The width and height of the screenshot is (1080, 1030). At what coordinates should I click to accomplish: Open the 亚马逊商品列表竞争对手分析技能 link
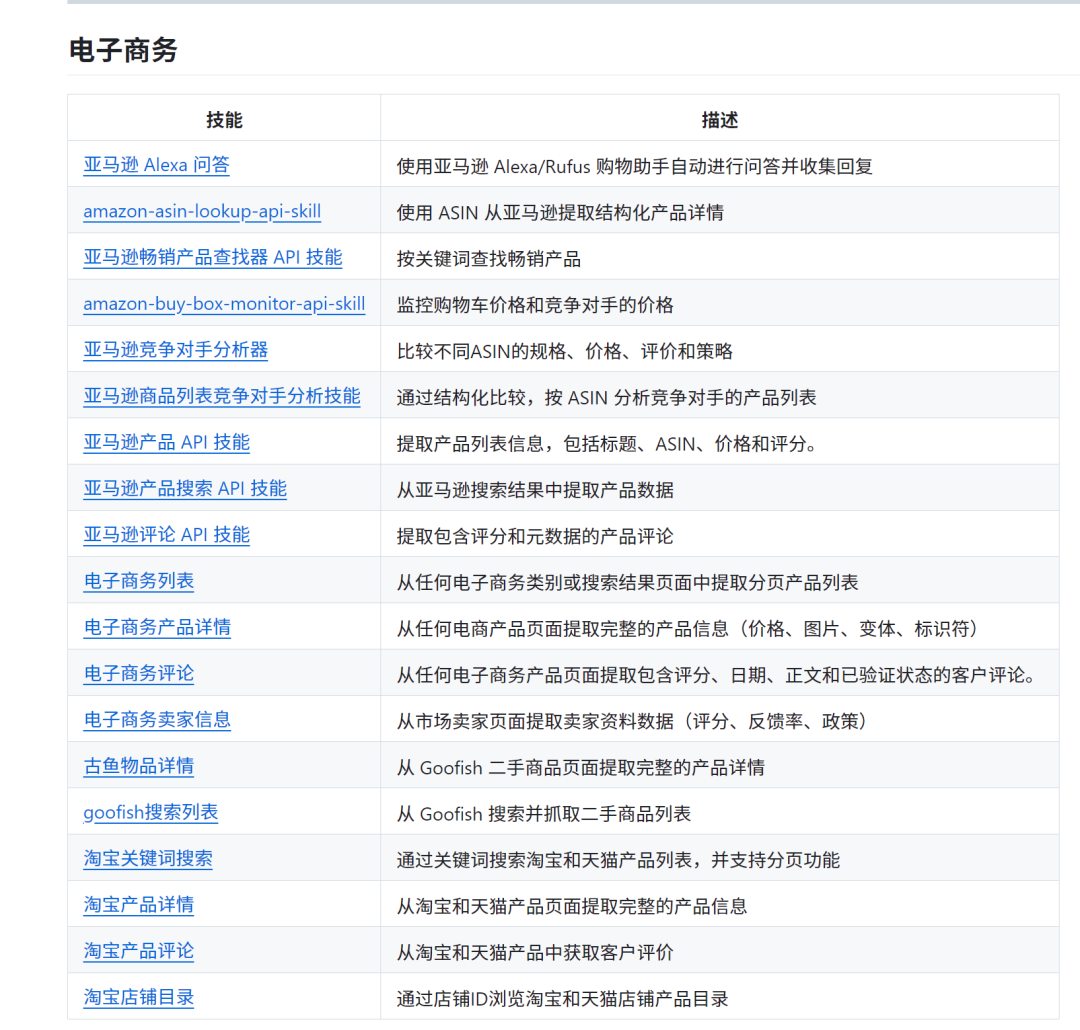click(222, 396)
